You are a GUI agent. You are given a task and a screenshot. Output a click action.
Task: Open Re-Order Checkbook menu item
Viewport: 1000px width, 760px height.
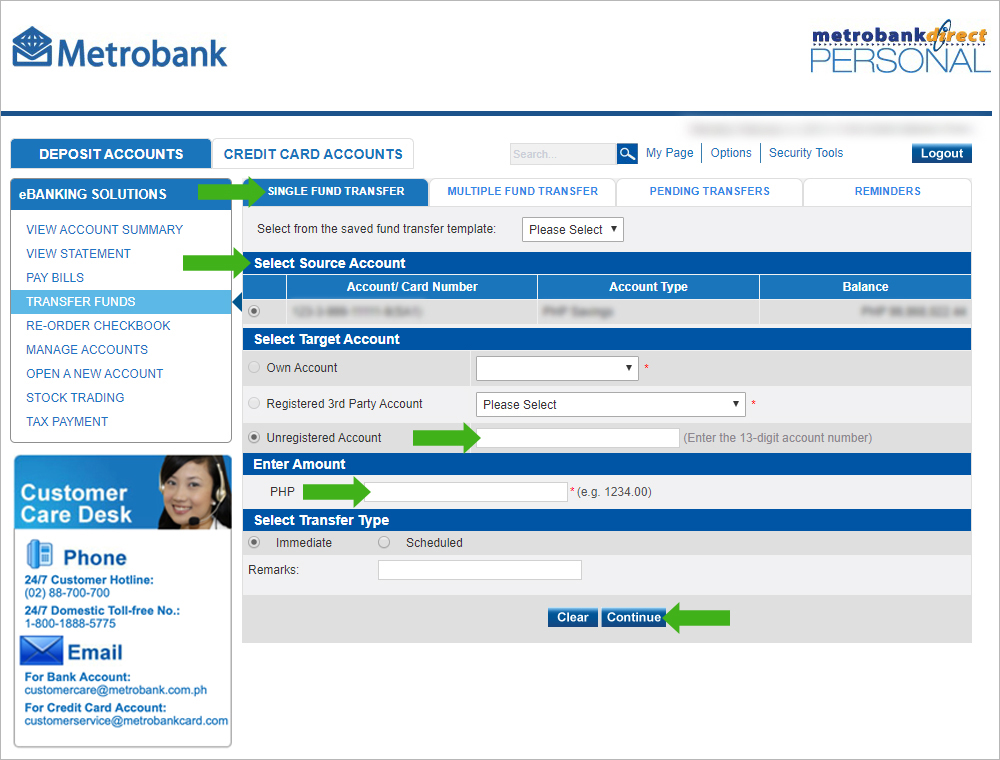(98, 326)
